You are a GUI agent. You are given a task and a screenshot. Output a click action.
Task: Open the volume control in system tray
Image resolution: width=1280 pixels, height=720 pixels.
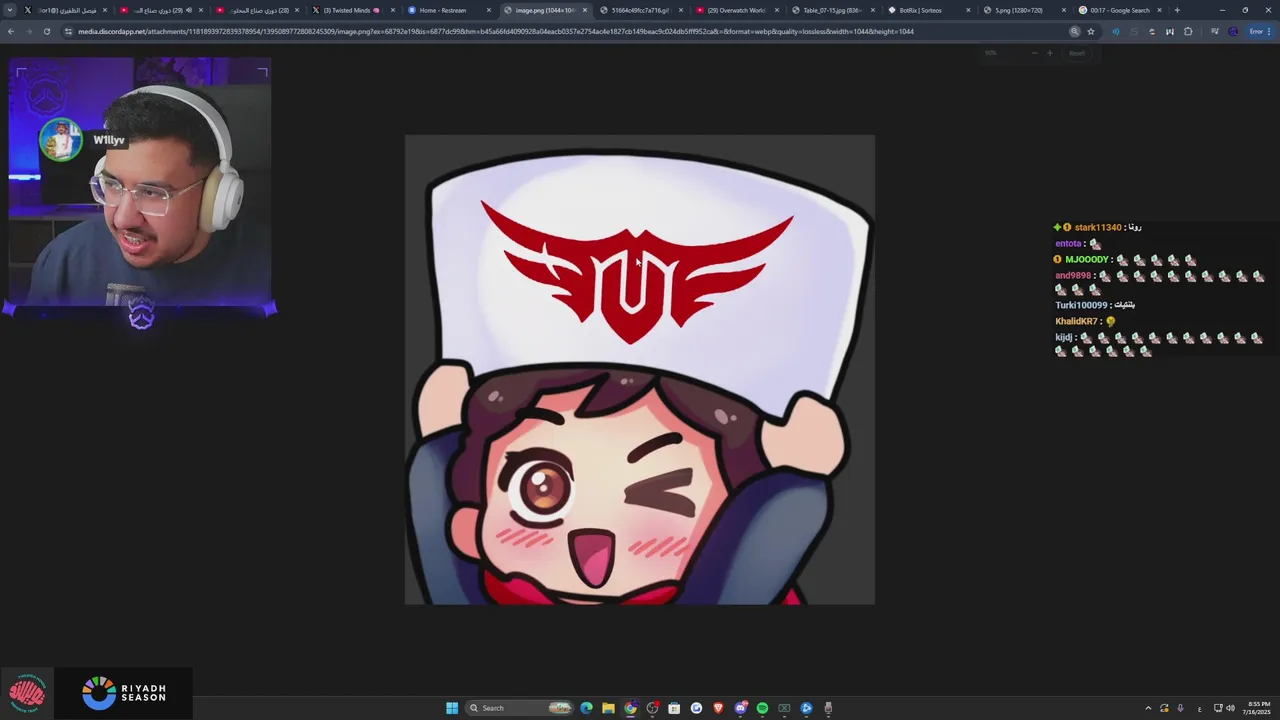click(1230, 708)
